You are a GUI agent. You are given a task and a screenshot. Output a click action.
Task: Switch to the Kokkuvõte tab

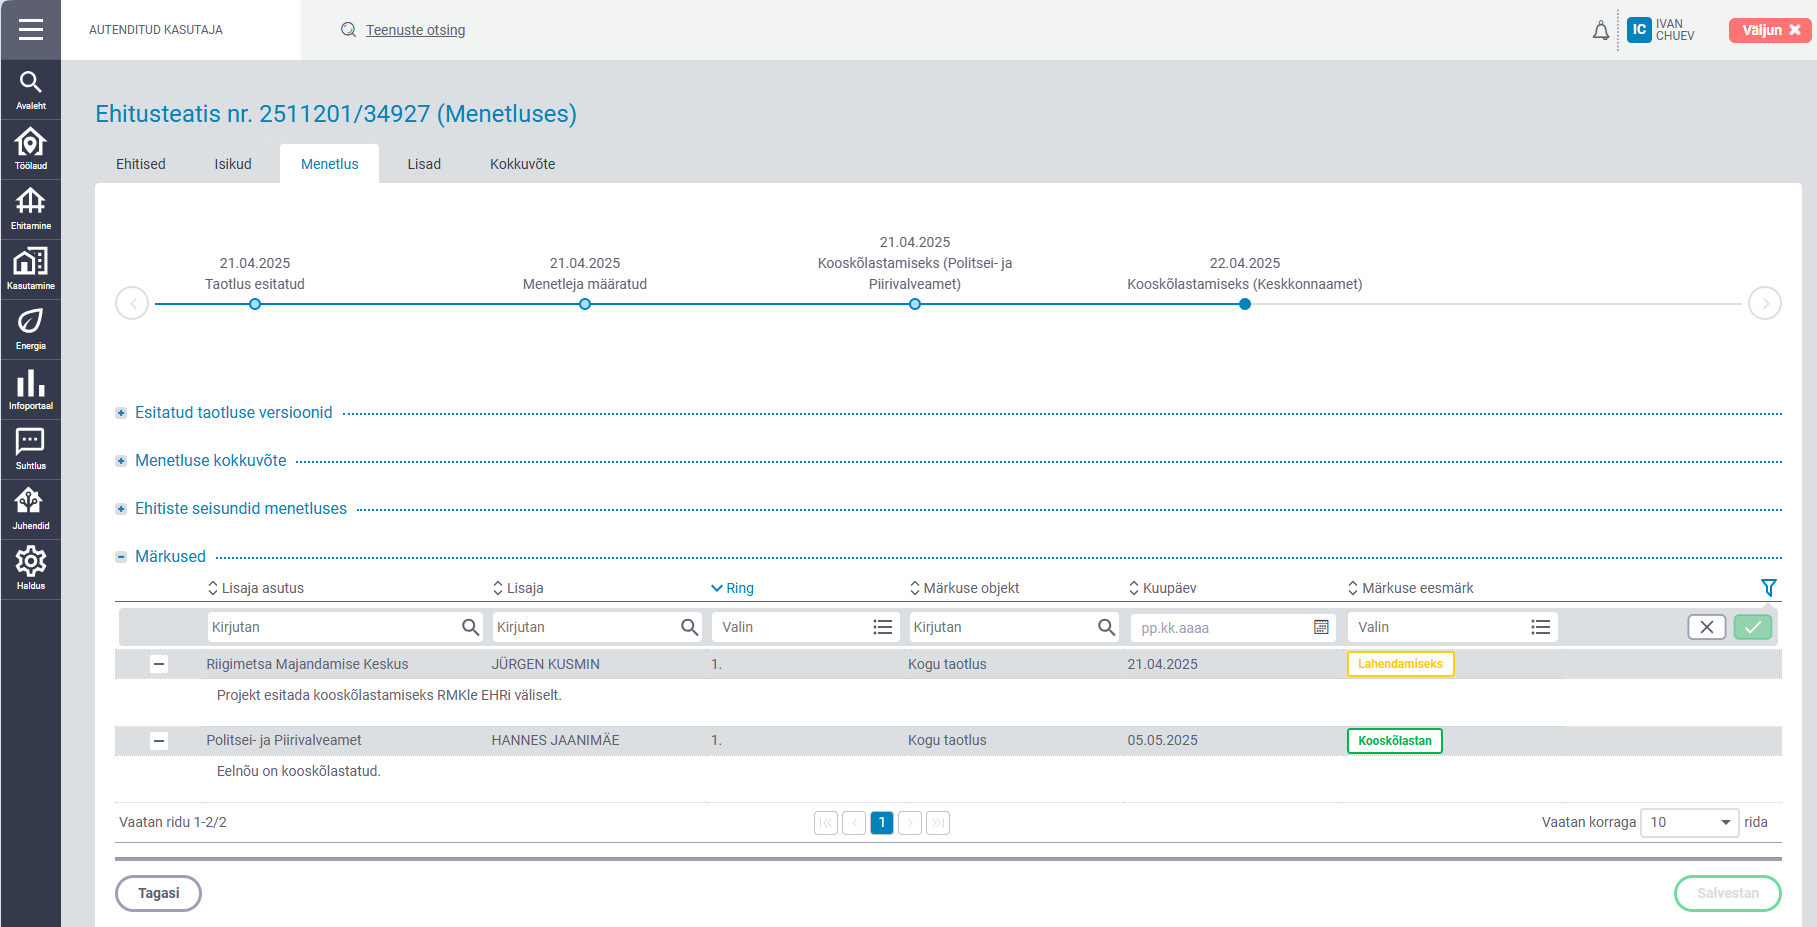click(x=522, y=164)
